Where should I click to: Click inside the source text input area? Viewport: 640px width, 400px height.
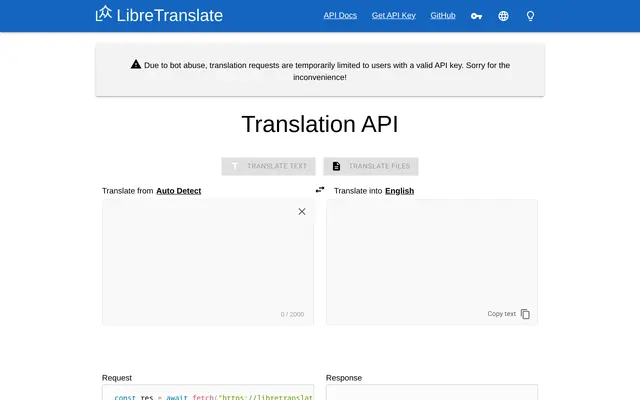pyautogui.click(x=208, y=262)
